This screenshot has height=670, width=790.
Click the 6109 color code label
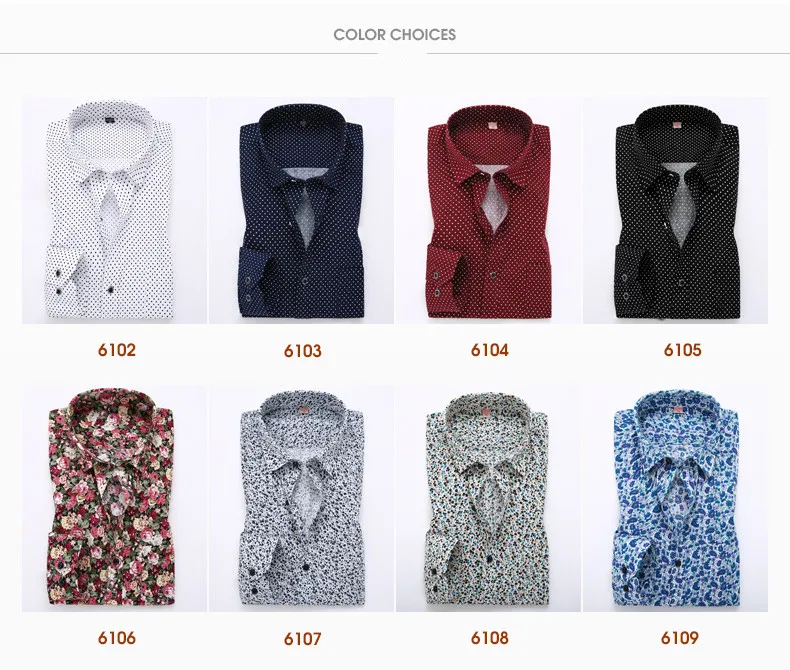(680, 638)
